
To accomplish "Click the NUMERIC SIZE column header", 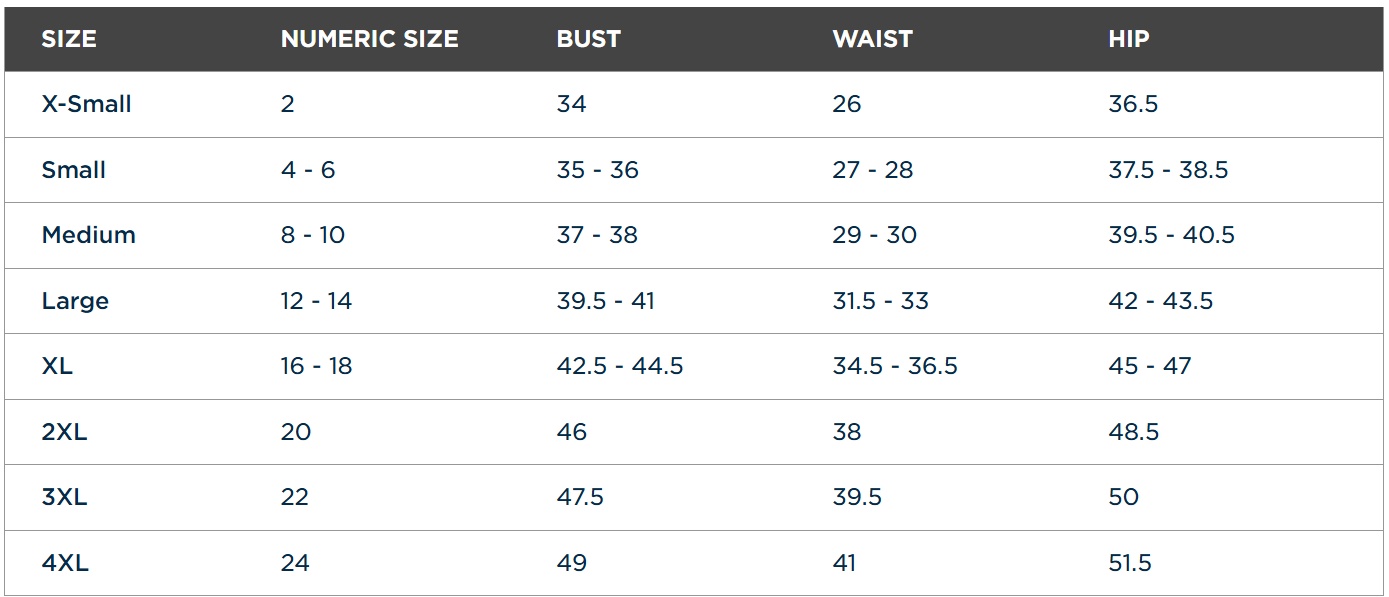I will point(369,39).
